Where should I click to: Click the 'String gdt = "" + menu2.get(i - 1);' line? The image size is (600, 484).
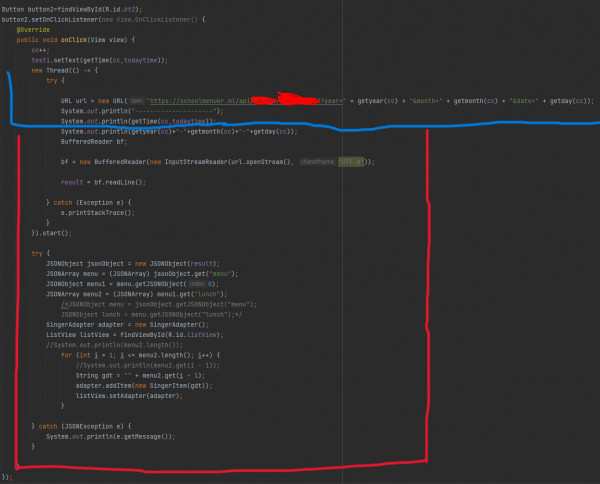pos(140,376)
